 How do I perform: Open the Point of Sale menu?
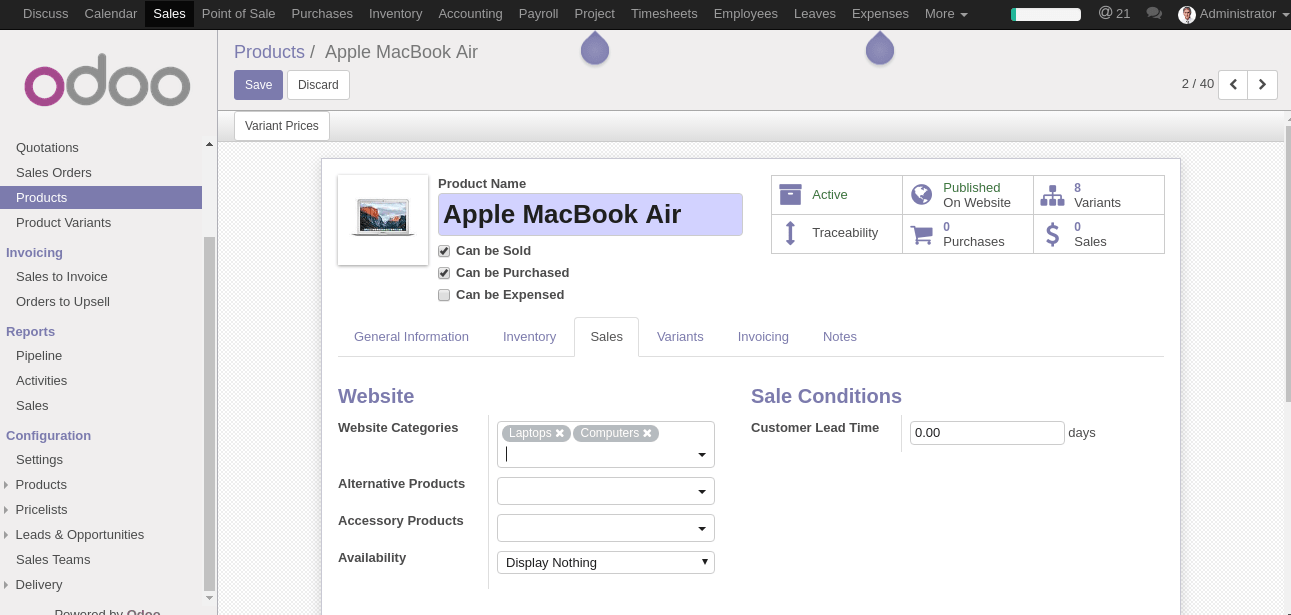click(238, 14)
